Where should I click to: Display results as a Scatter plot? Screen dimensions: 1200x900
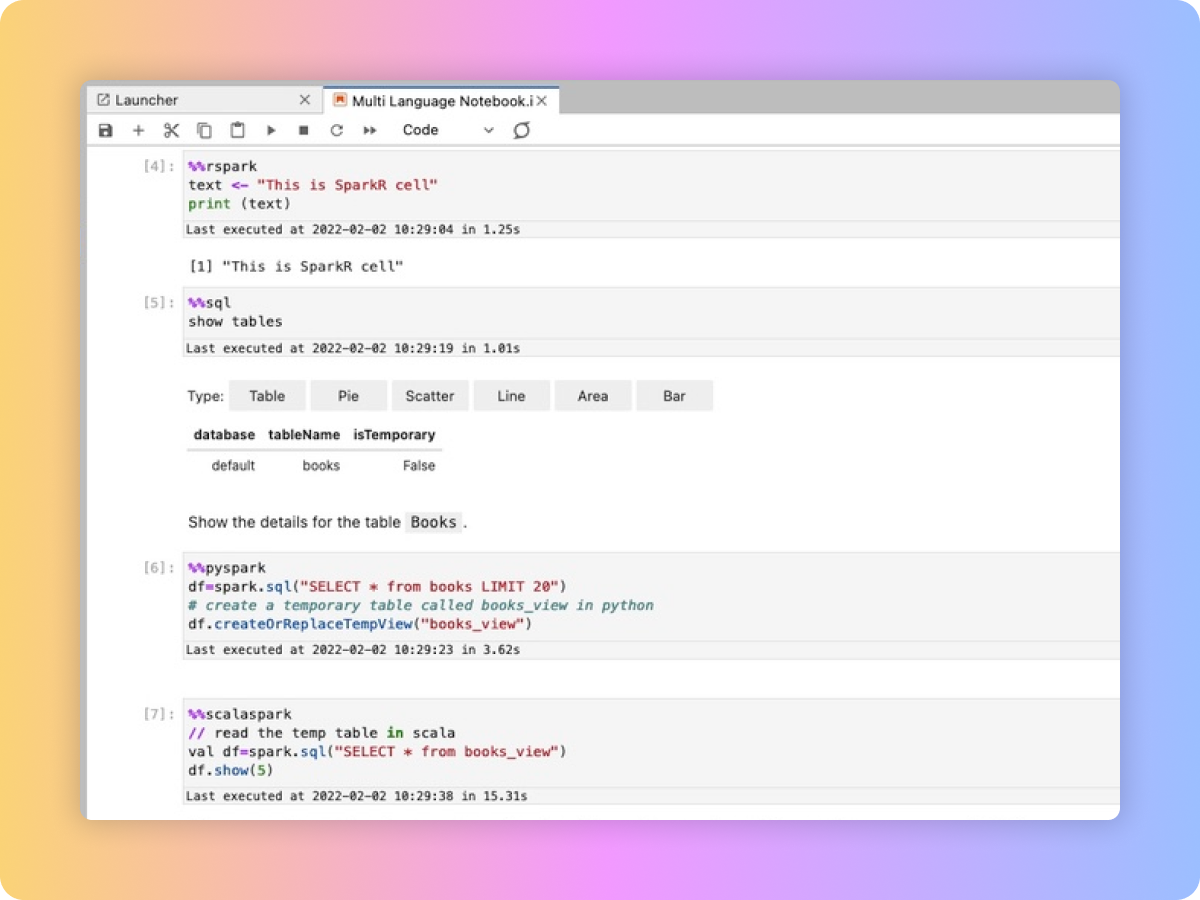point(429,395)
